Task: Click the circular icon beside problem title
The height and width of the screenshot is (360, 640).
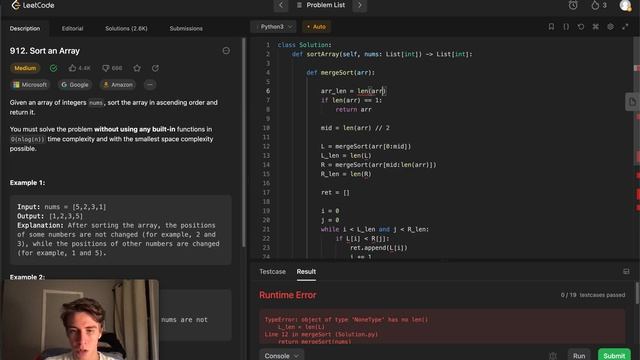Action: 226,51
